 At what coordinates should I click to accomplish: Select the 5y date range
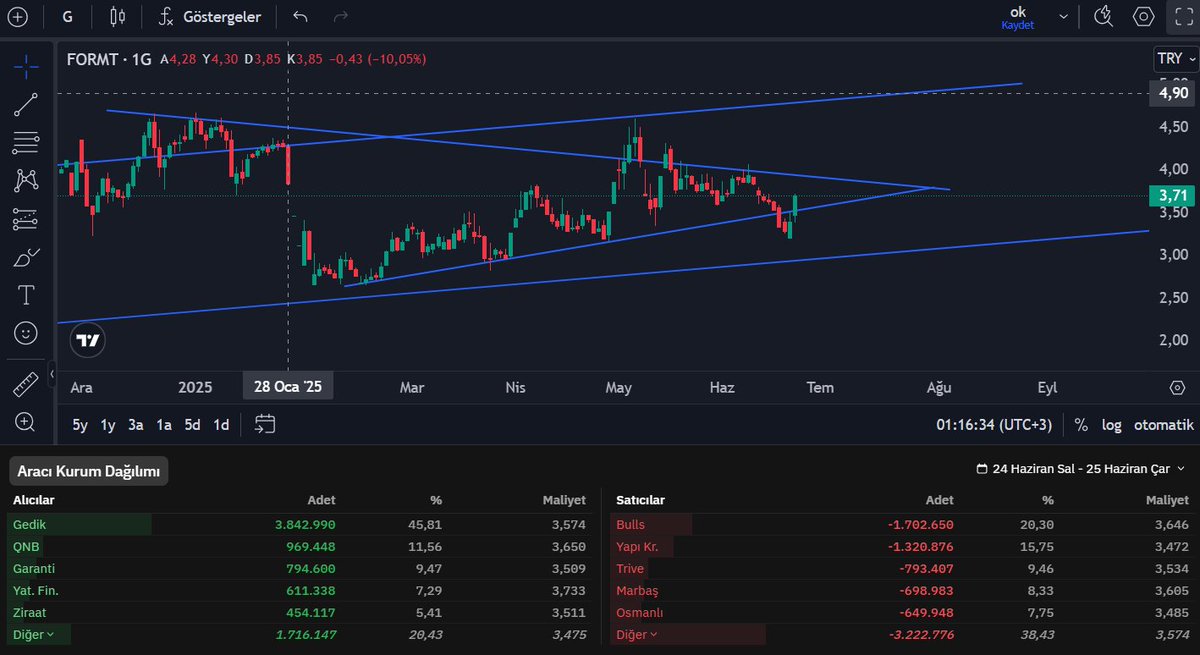(80, 425)
